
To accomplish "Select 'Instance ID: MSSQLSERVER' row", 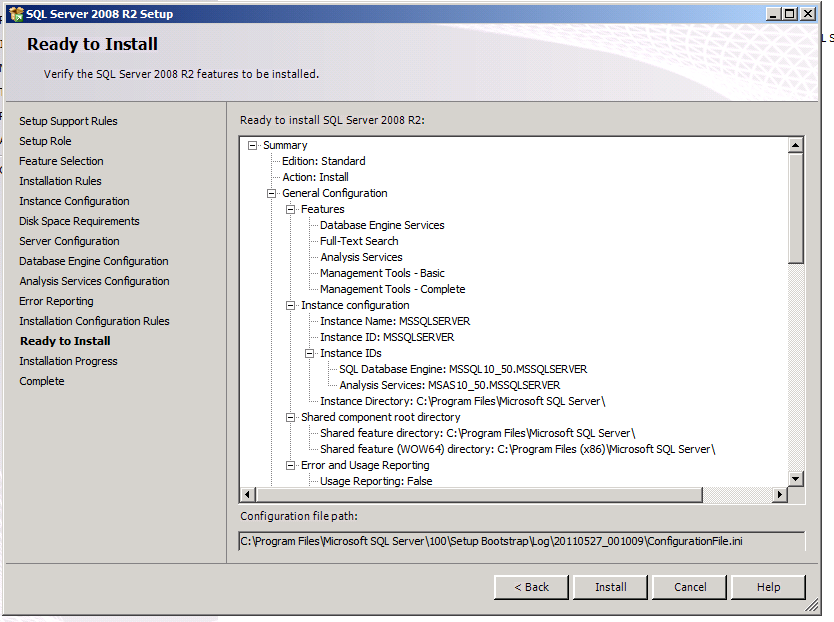I will click(x=387, y=337).
